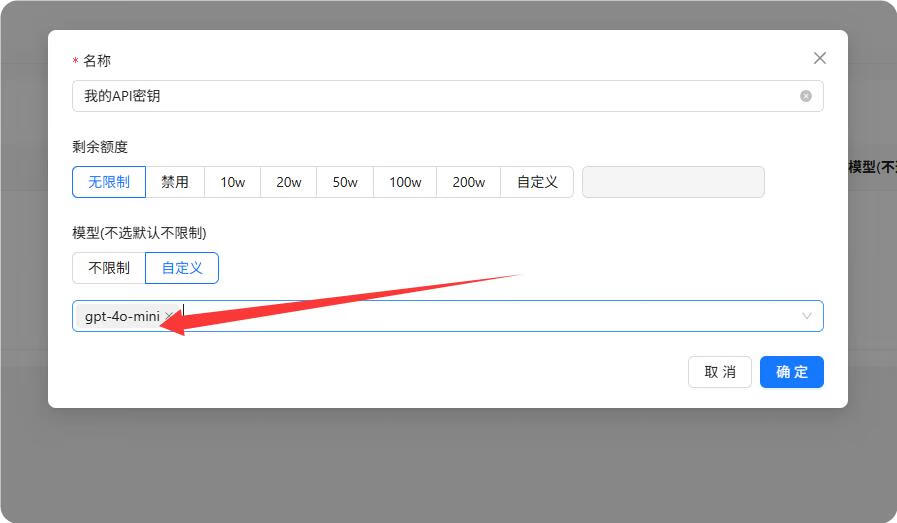
Task: Select the 禁用 quota option
Action: click(175, 182)
